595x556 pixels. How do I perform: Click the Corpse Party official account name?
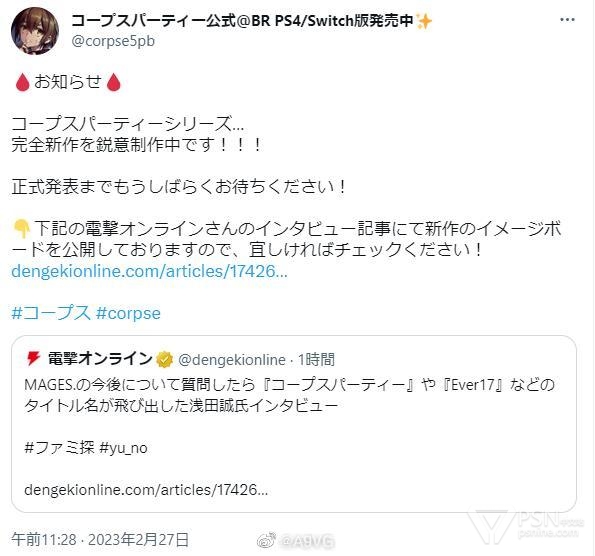point(242,20)
